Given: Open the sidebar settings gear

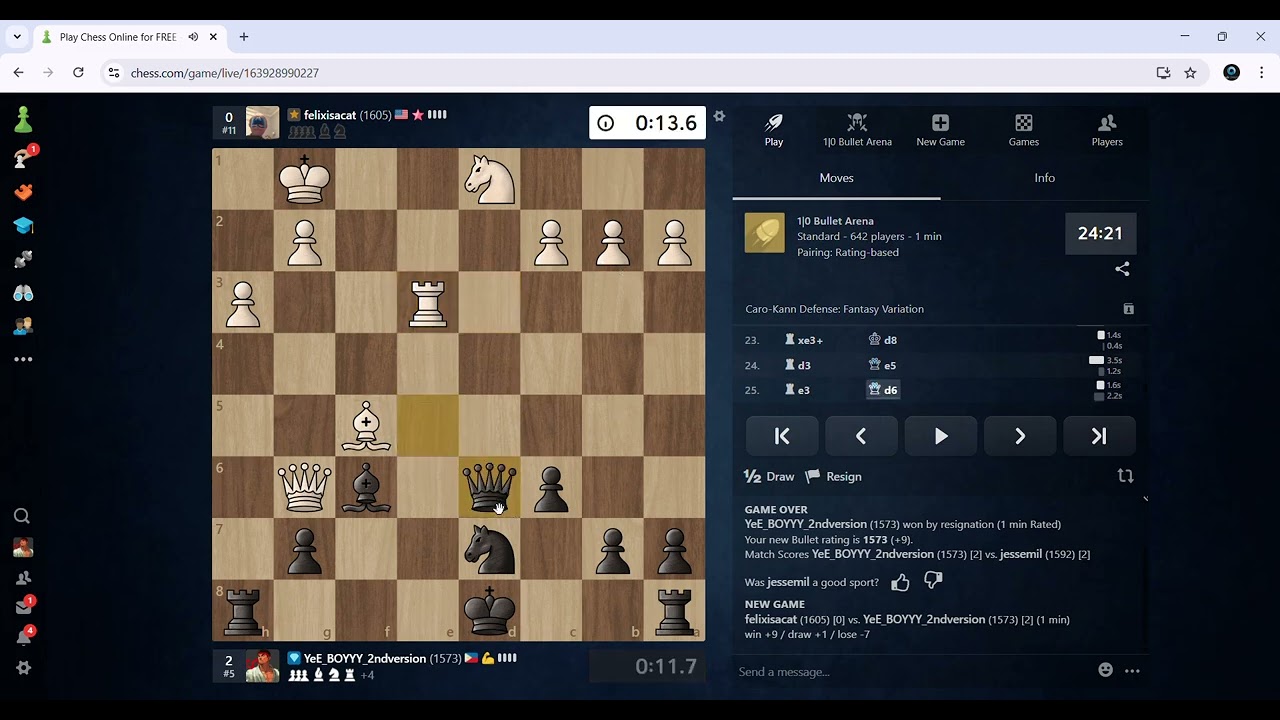Looking at the screenshot, I should (23, 668).
